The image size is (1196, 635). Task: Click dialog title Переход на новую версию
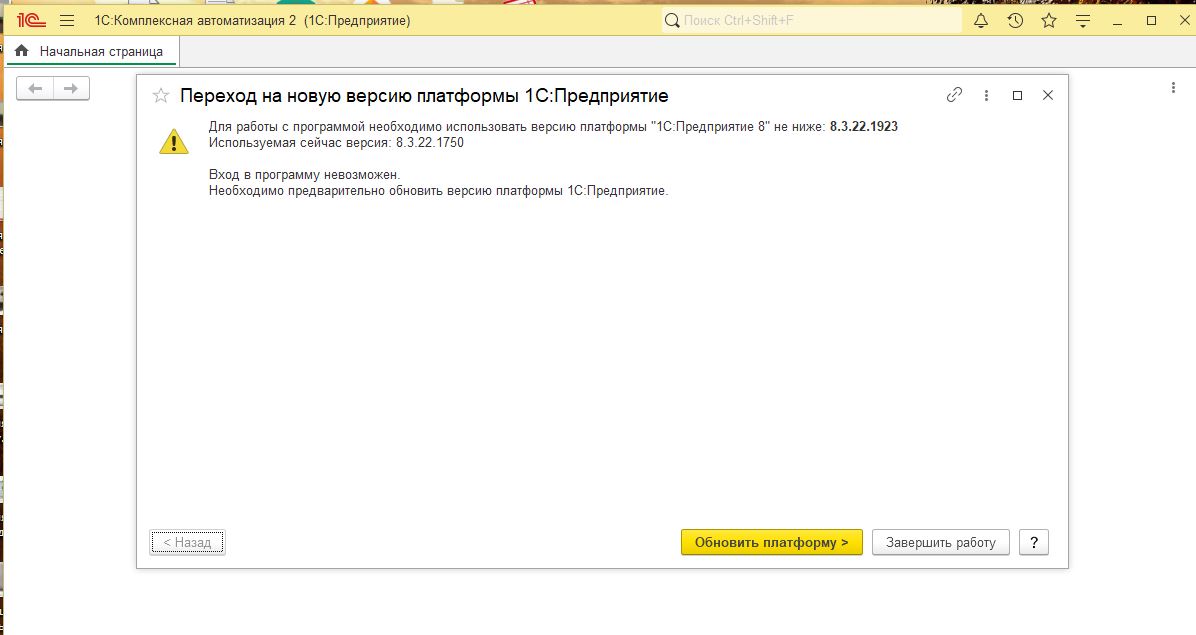click(x=424, y=95)
